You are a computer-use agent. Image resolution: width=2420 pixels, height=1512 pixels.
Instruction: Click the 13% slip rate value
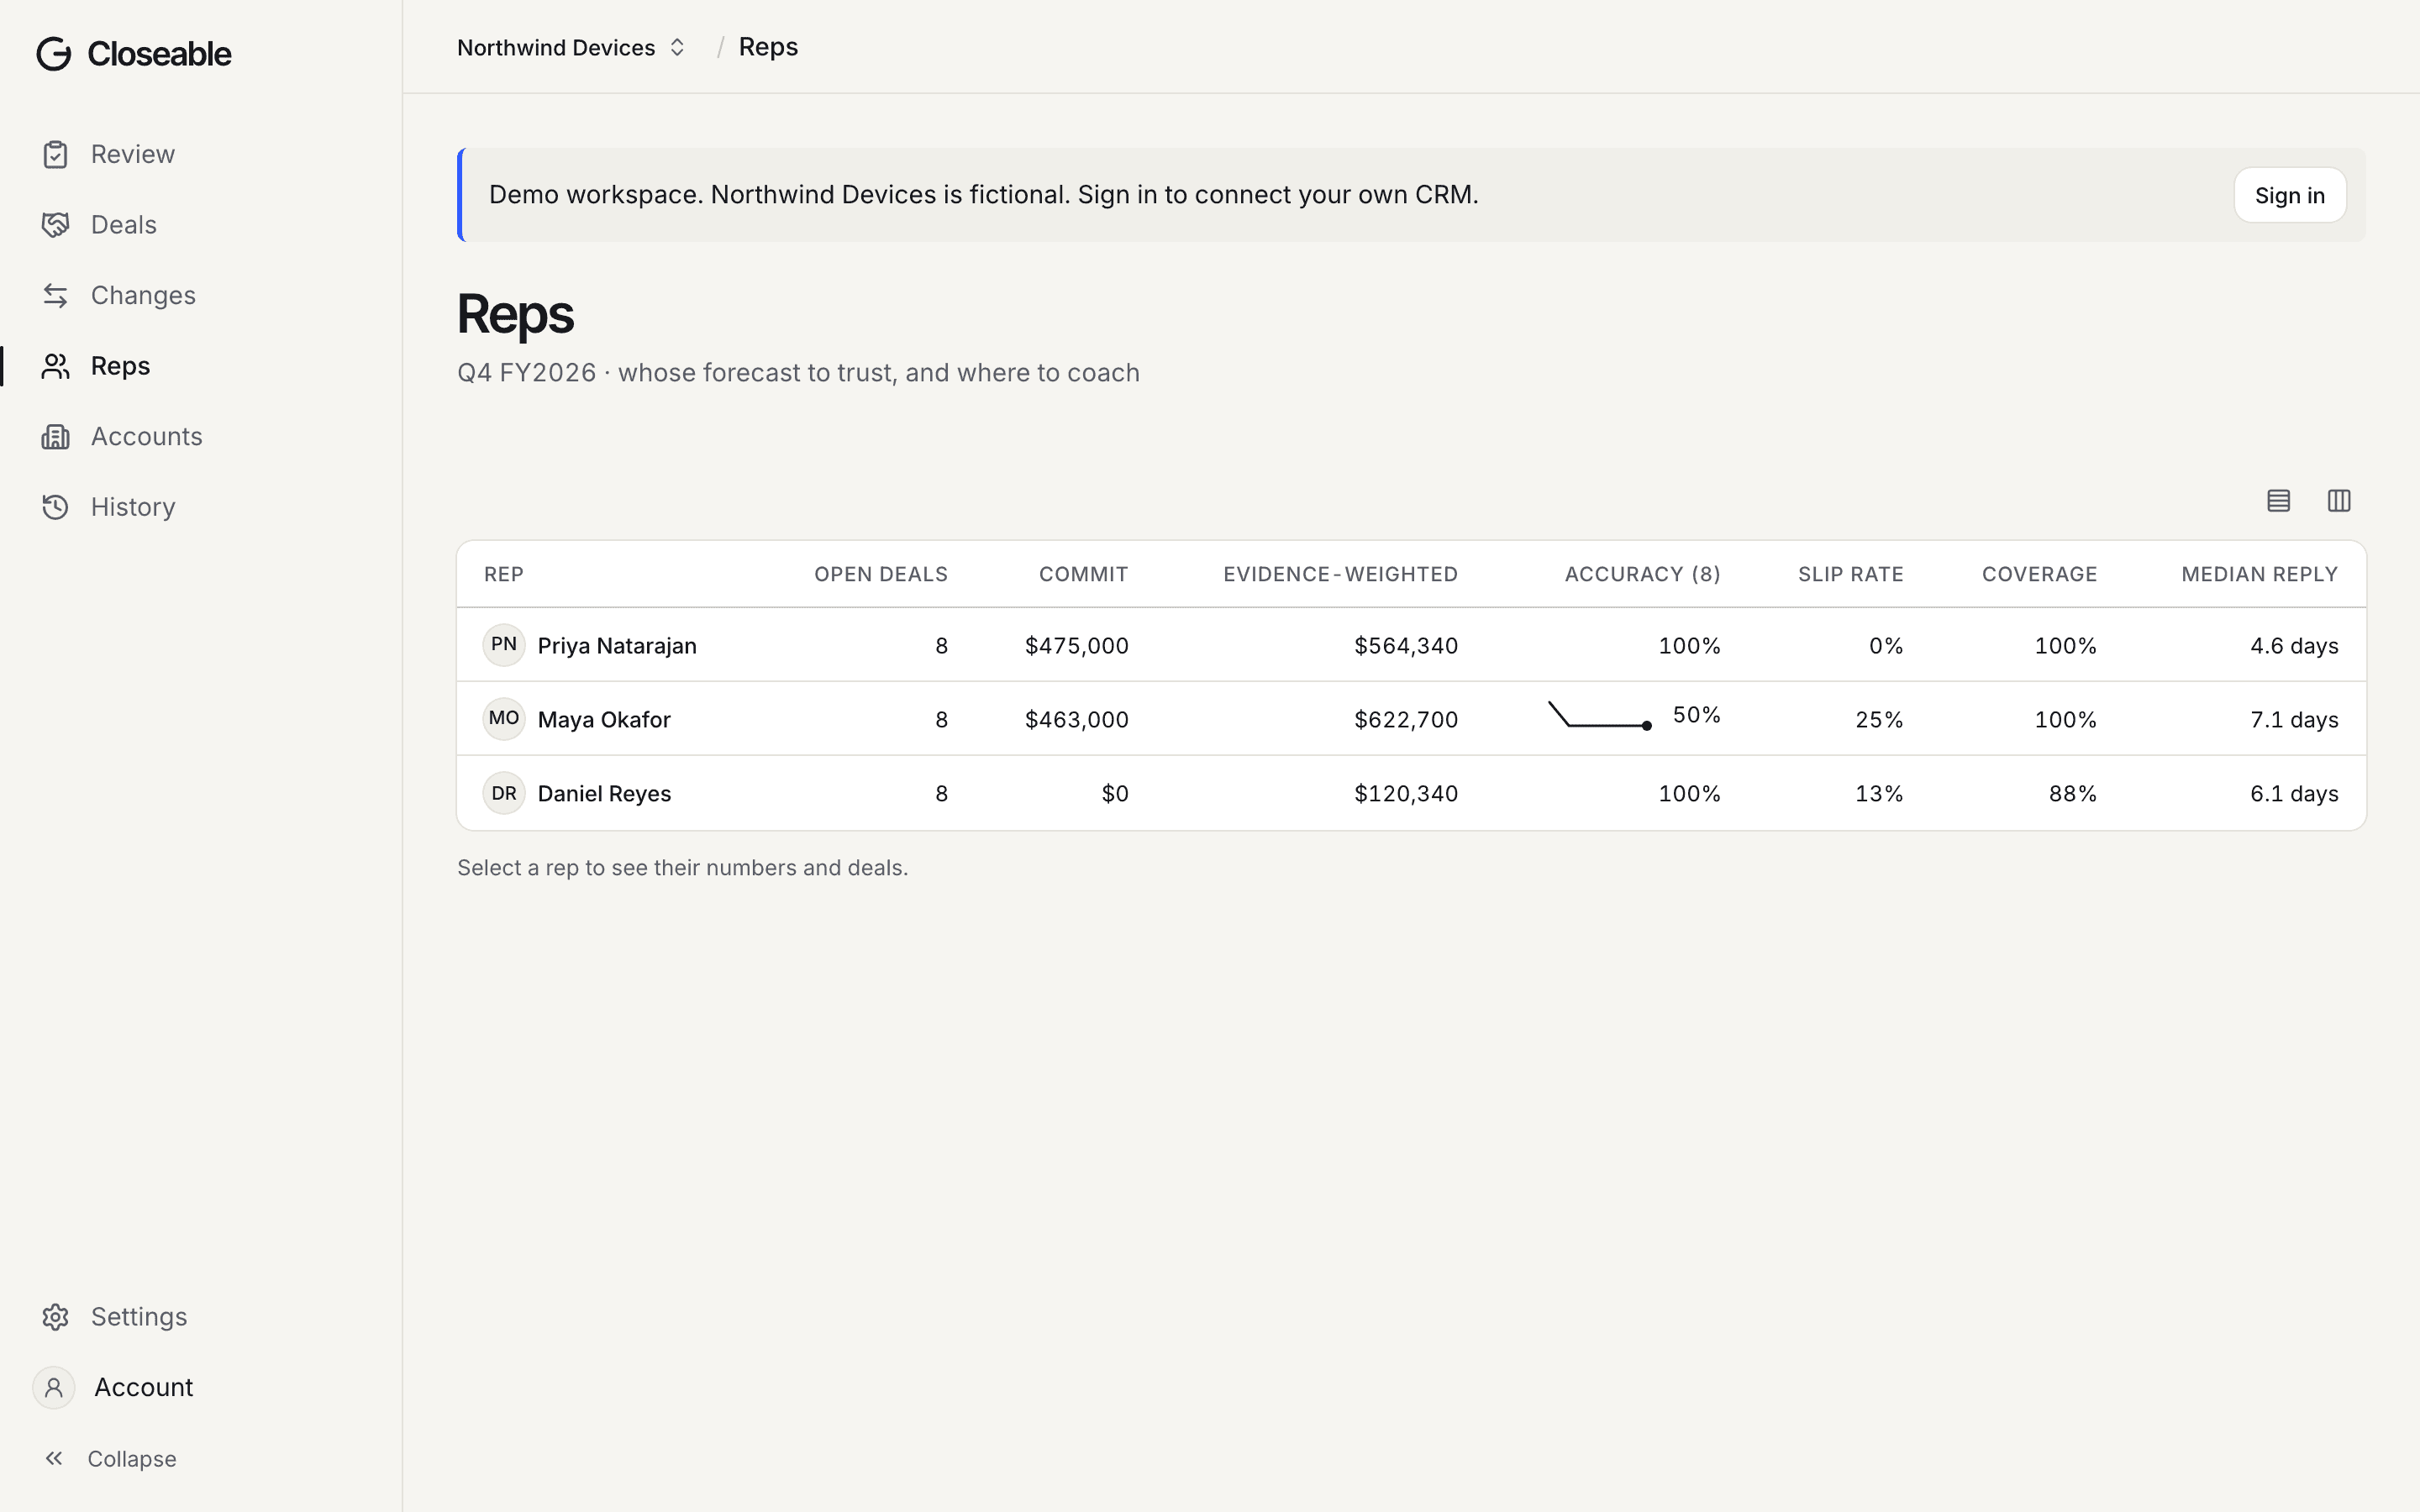1879,794
